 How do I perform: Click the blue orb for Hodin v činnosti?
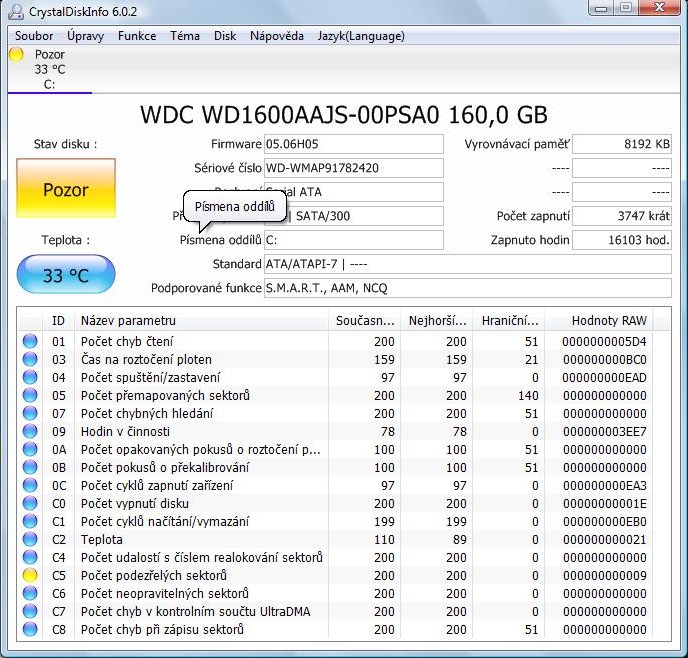click(x=30, y=432)
